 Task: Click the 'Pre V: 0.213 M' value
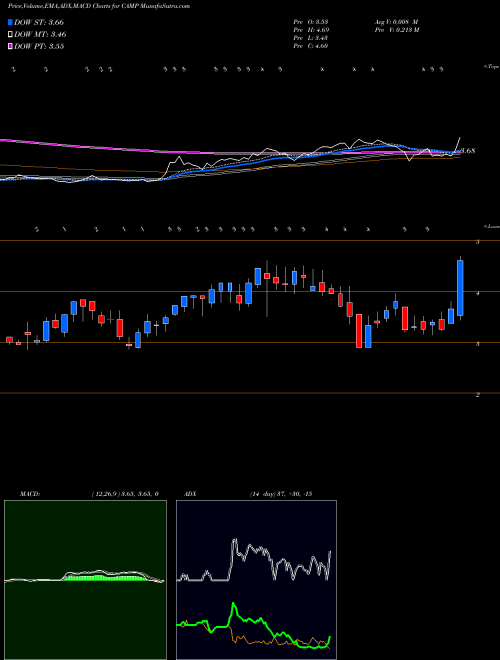tap(396, 30)
